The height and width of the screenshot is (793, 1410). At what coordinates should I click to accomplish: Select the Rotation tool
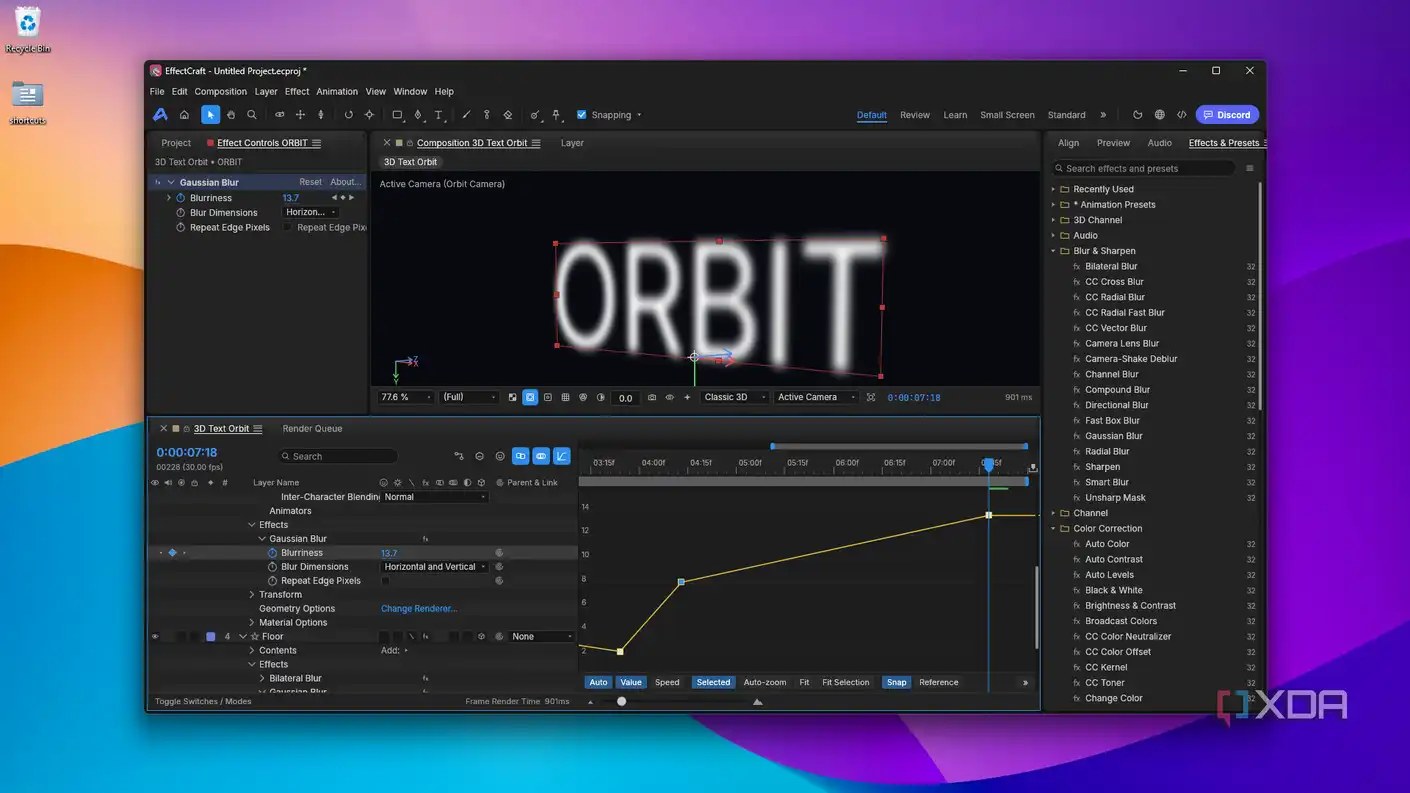[348, 115]
